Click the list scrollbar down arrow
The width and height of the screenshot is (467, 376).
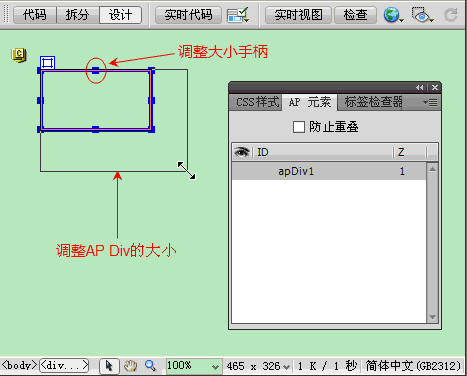pyautogui.click(x=432, y=317)
